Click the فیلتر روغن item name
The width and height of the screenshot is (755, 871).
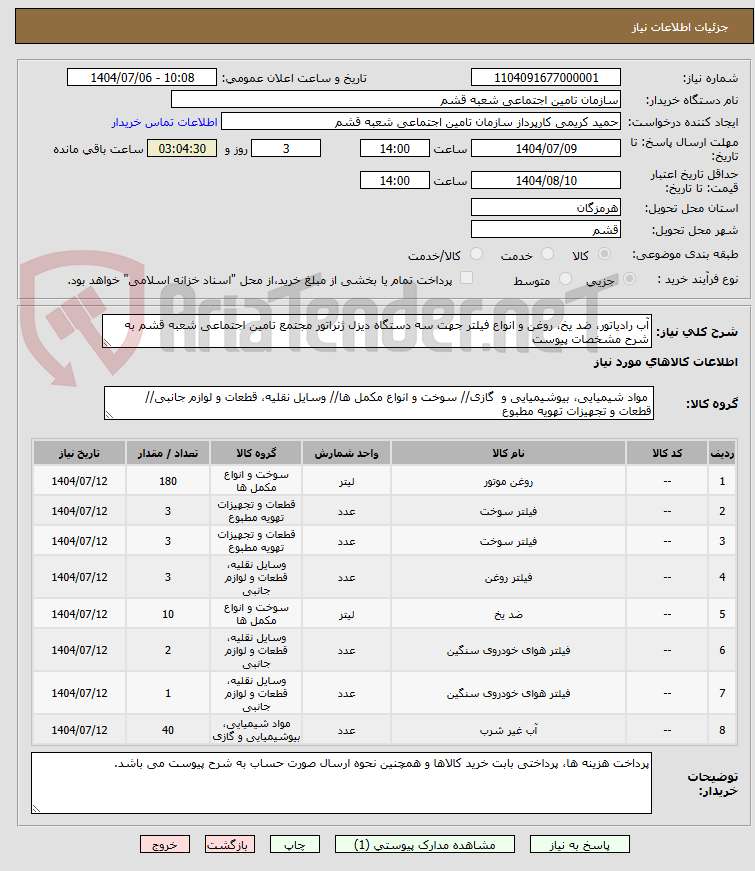coord(508,578)
